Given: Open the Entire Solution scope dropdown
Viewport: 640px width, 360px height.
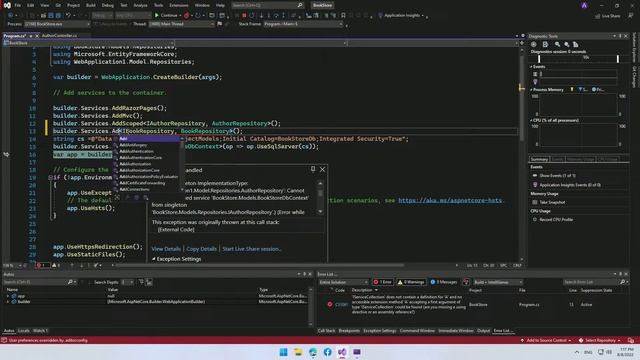Looking at the screenshot, I should click(x=343, y=282).
